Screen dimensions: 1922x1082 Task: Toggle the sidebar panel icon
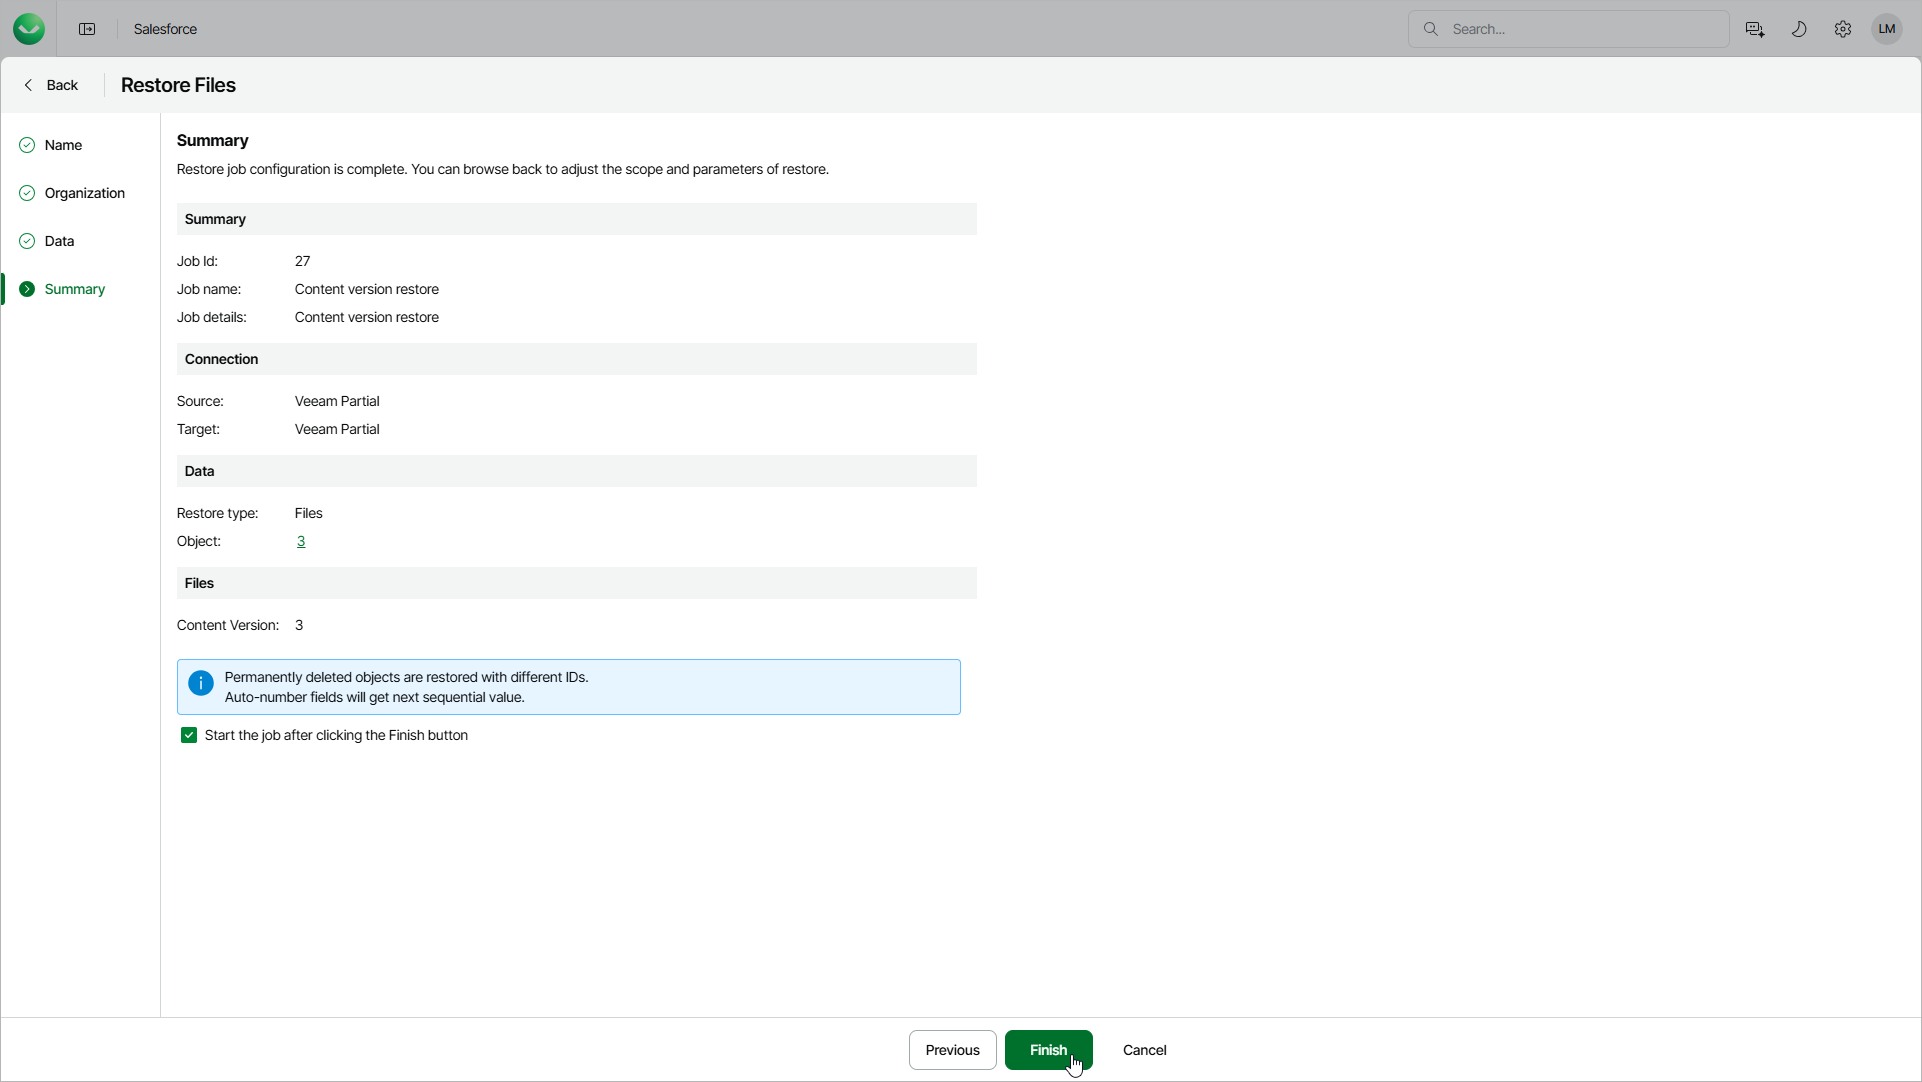pos(87,29)
